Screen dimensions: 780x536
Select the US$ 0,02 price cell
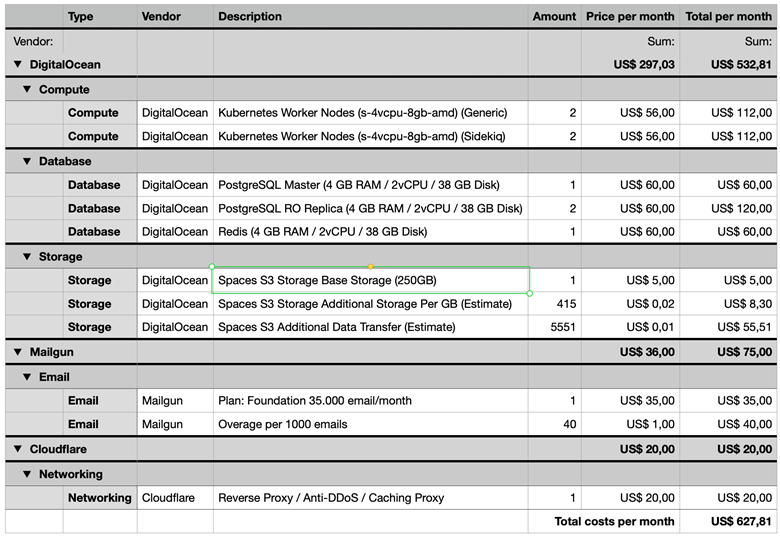(x=630, y=304)
